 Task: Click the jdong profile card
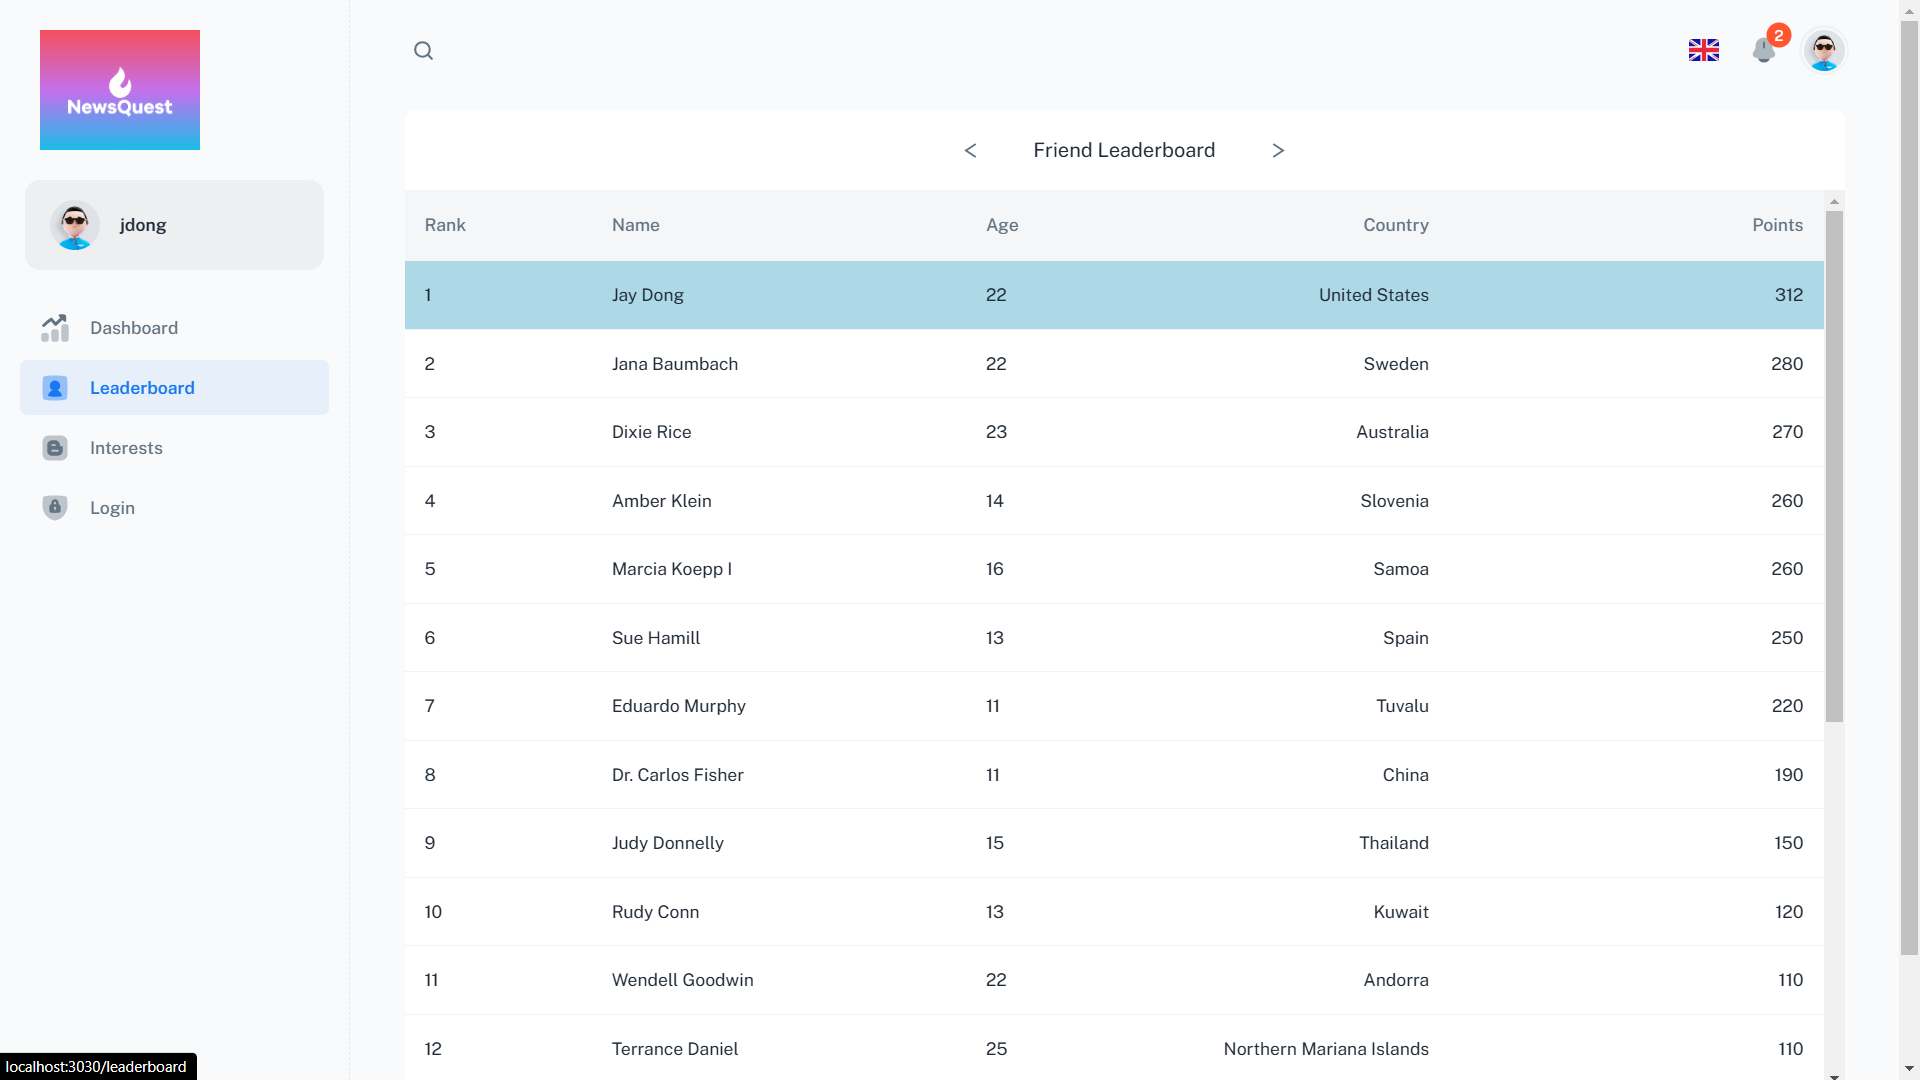174,225
